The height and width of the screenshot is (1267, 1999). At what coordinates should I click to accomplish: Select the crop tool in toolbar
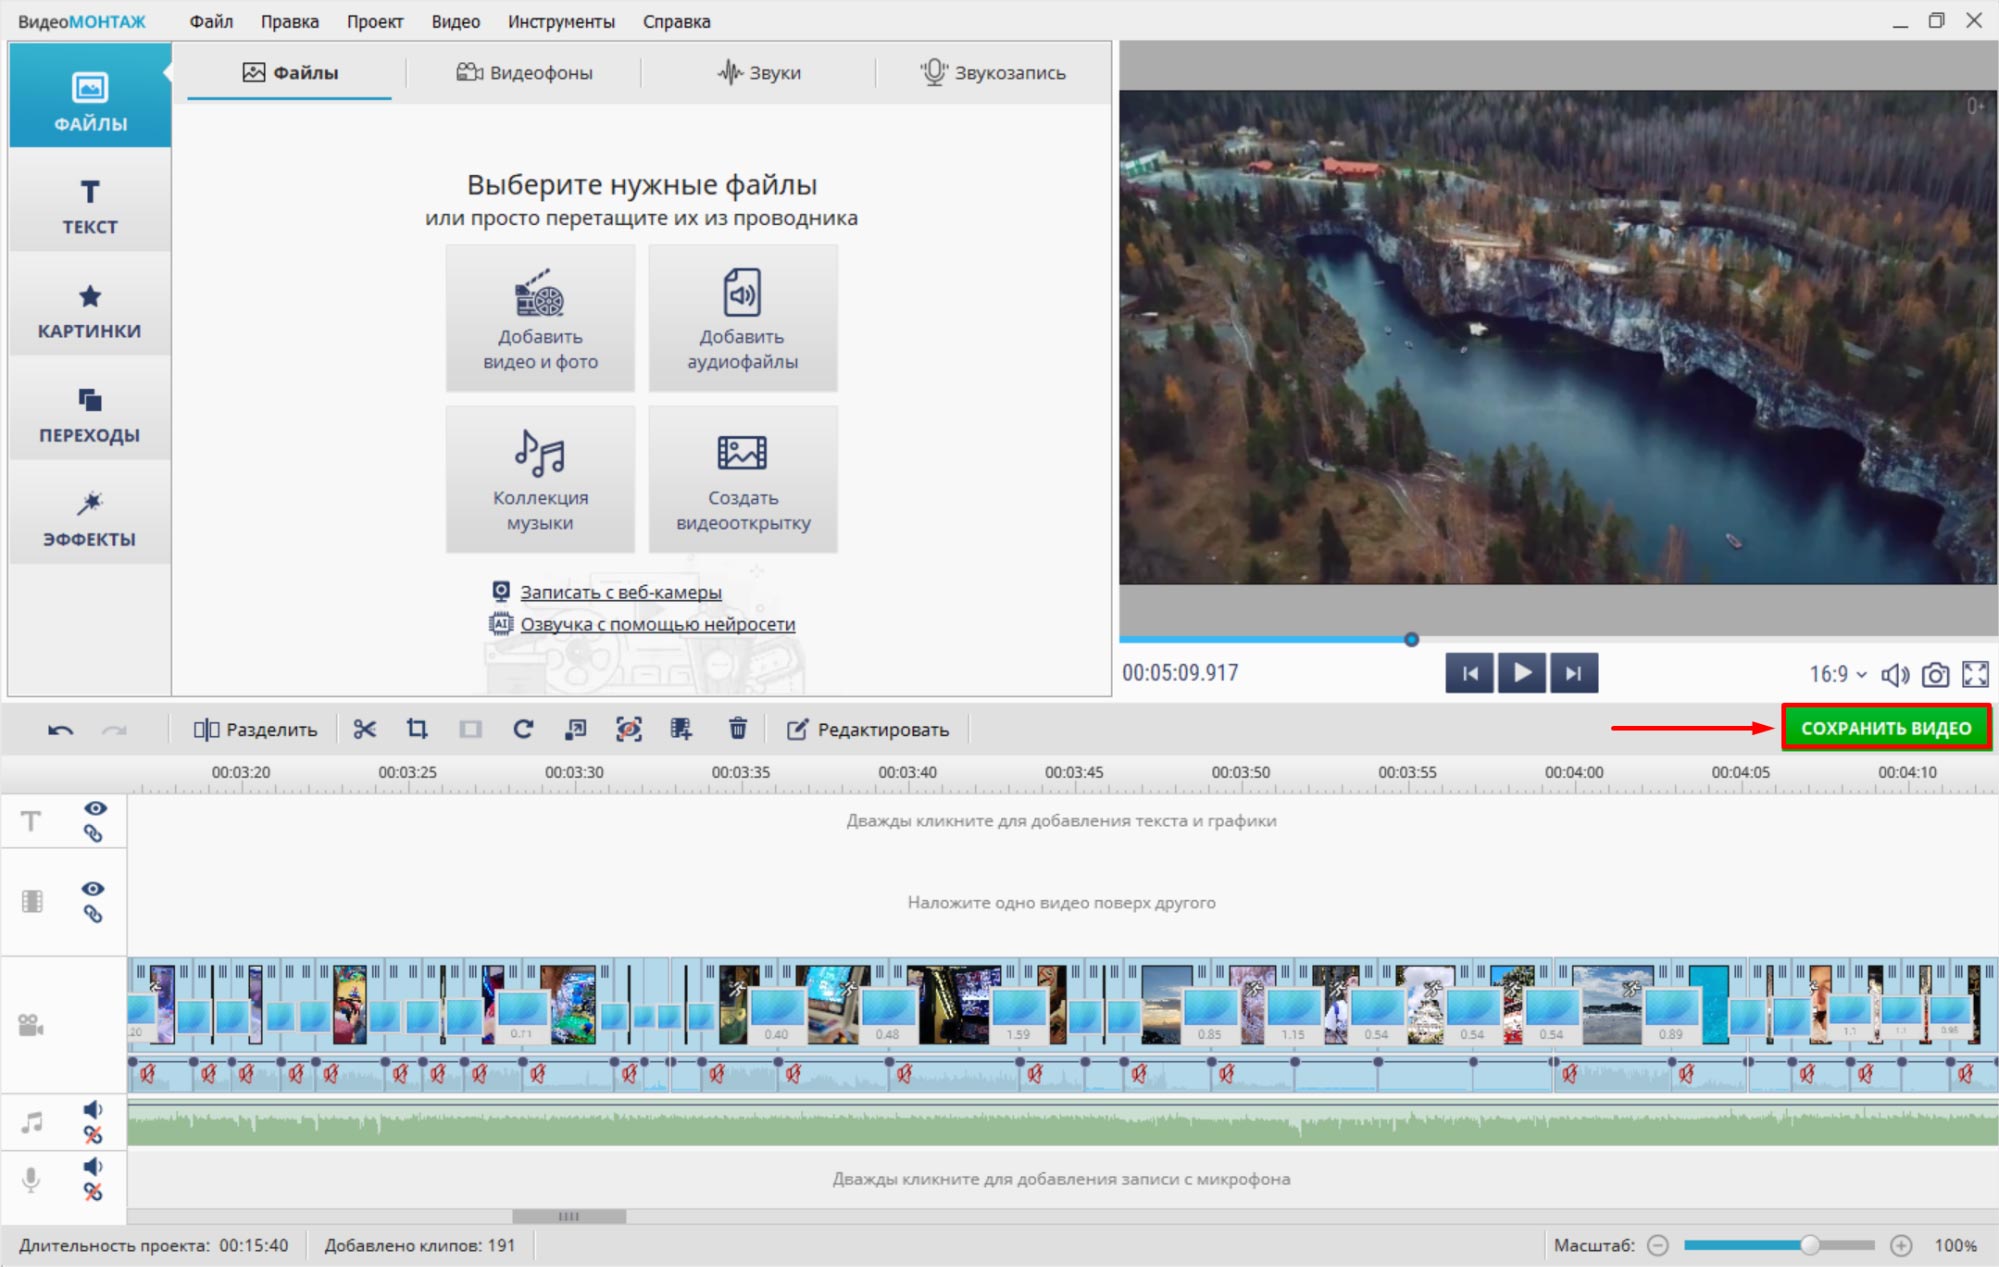click(417, 729)
